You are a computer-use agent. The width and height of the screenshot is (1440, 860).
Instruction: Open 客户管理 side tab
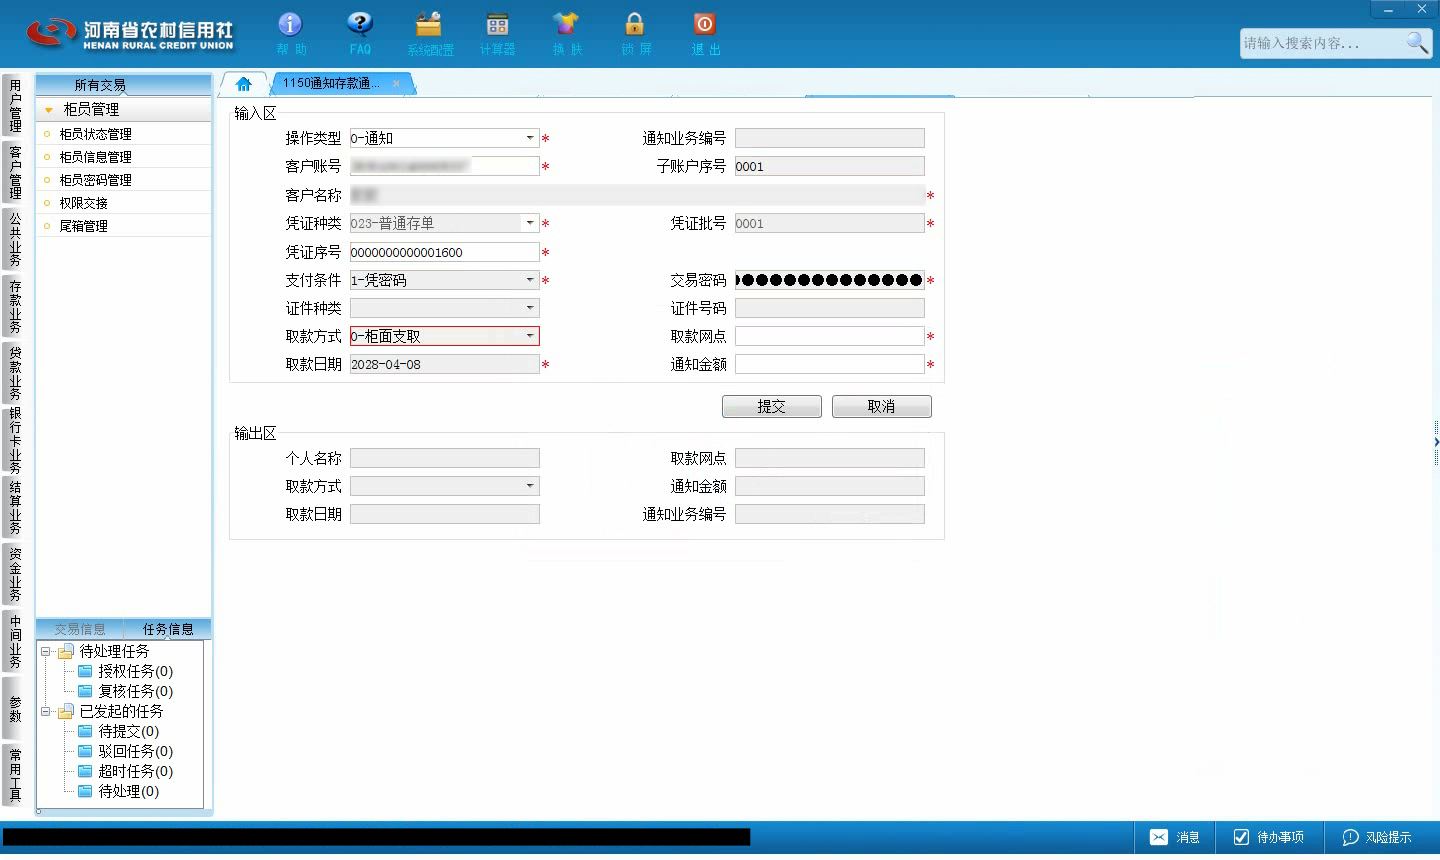[14, 172]
